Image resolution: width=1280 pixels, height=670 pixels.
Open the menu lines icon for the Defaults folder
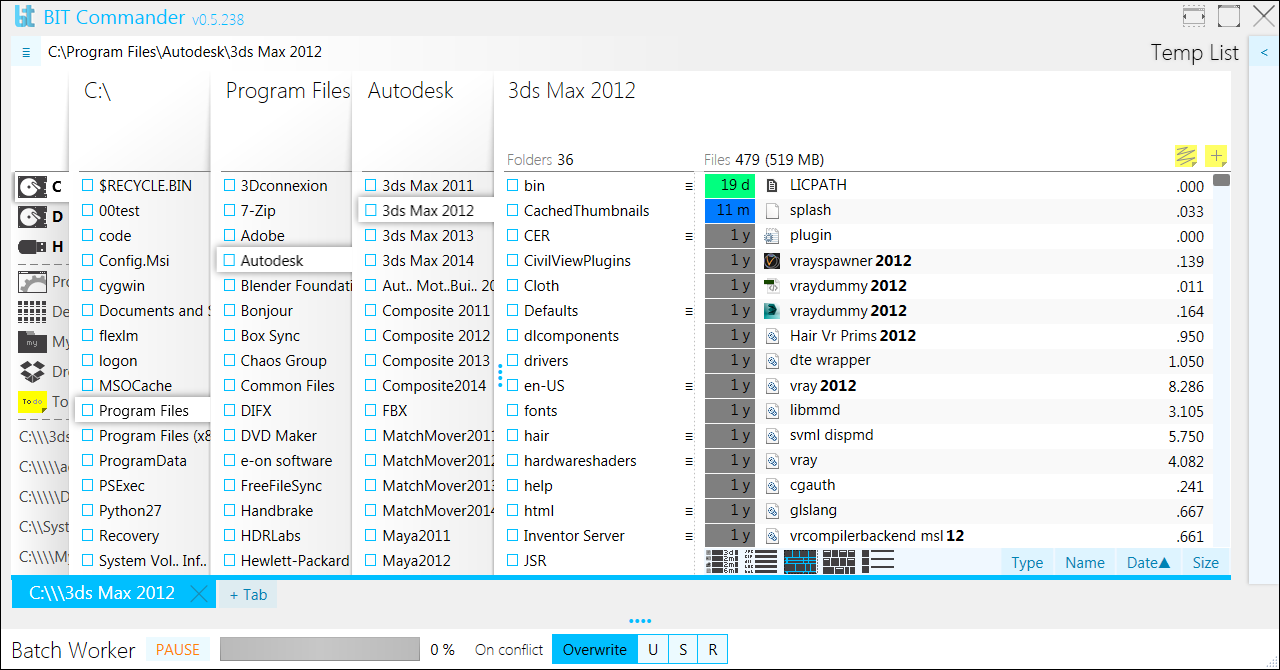click(x=688, y=311)
